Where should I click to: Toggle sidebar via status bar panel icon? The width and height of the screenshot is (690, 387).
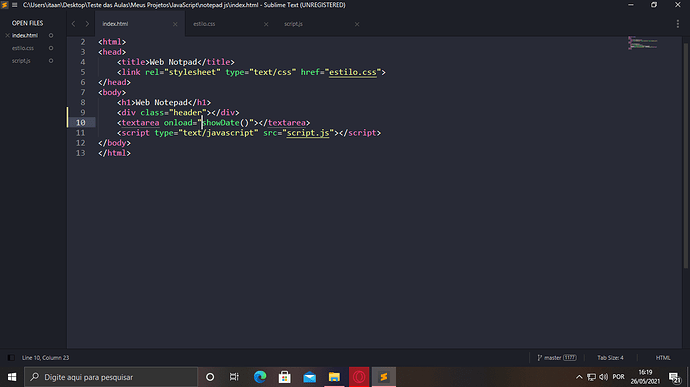tap(11, 358)
